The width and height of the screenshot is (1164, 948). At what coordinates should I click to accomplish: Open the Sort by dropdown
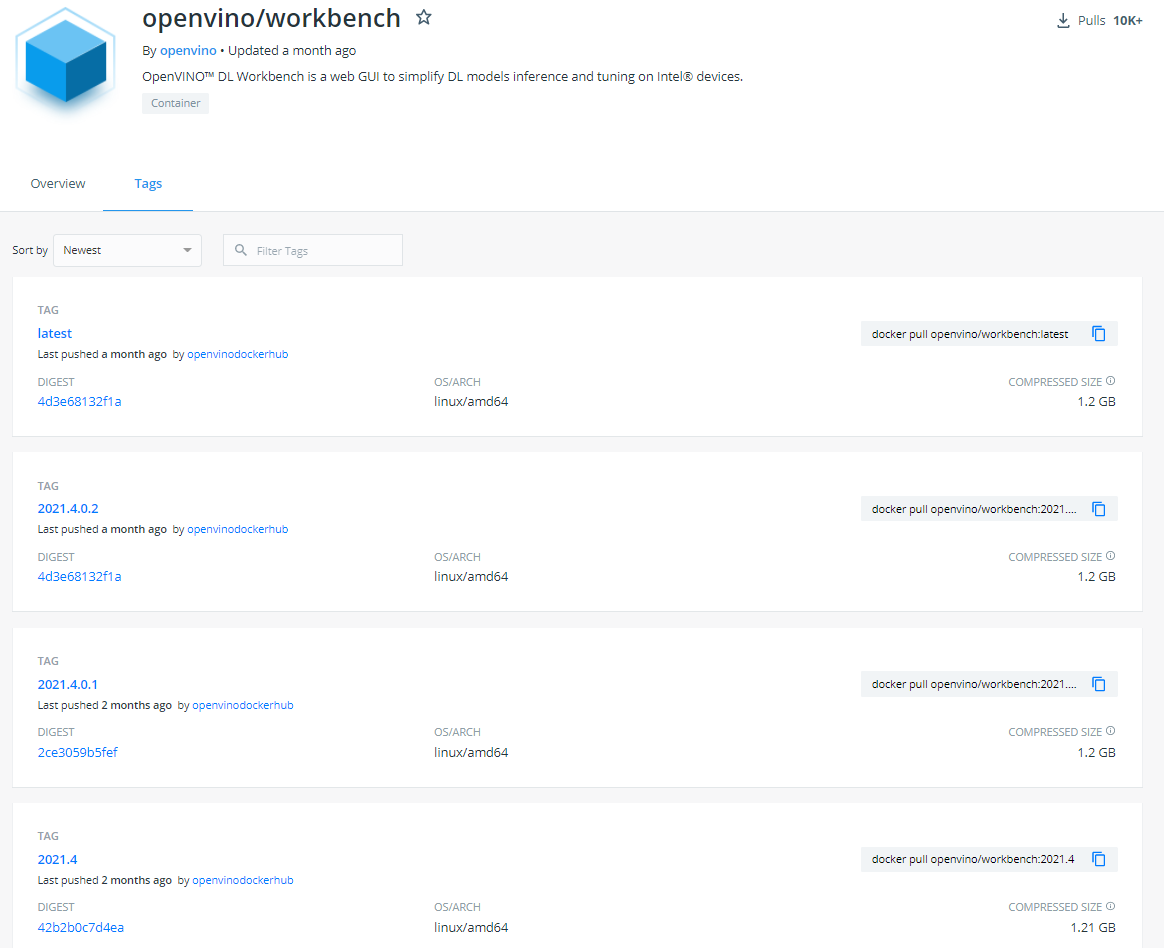tap(127, 250)
